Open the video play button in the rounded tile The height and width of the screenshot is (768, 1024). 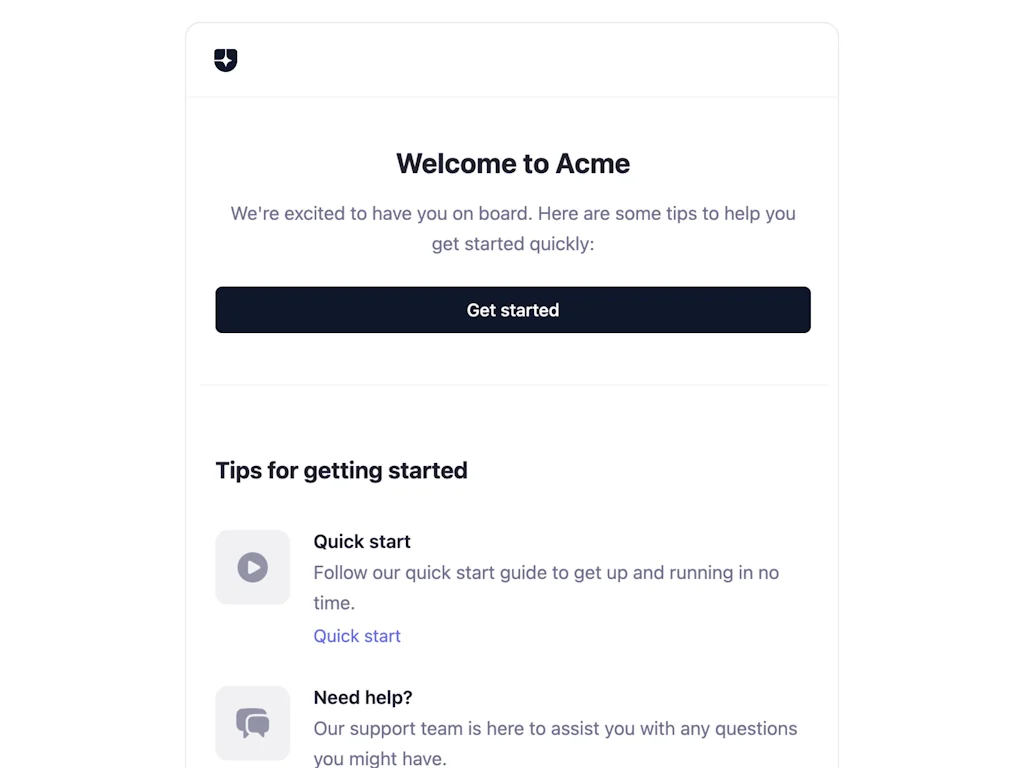[x=252, y=567]
